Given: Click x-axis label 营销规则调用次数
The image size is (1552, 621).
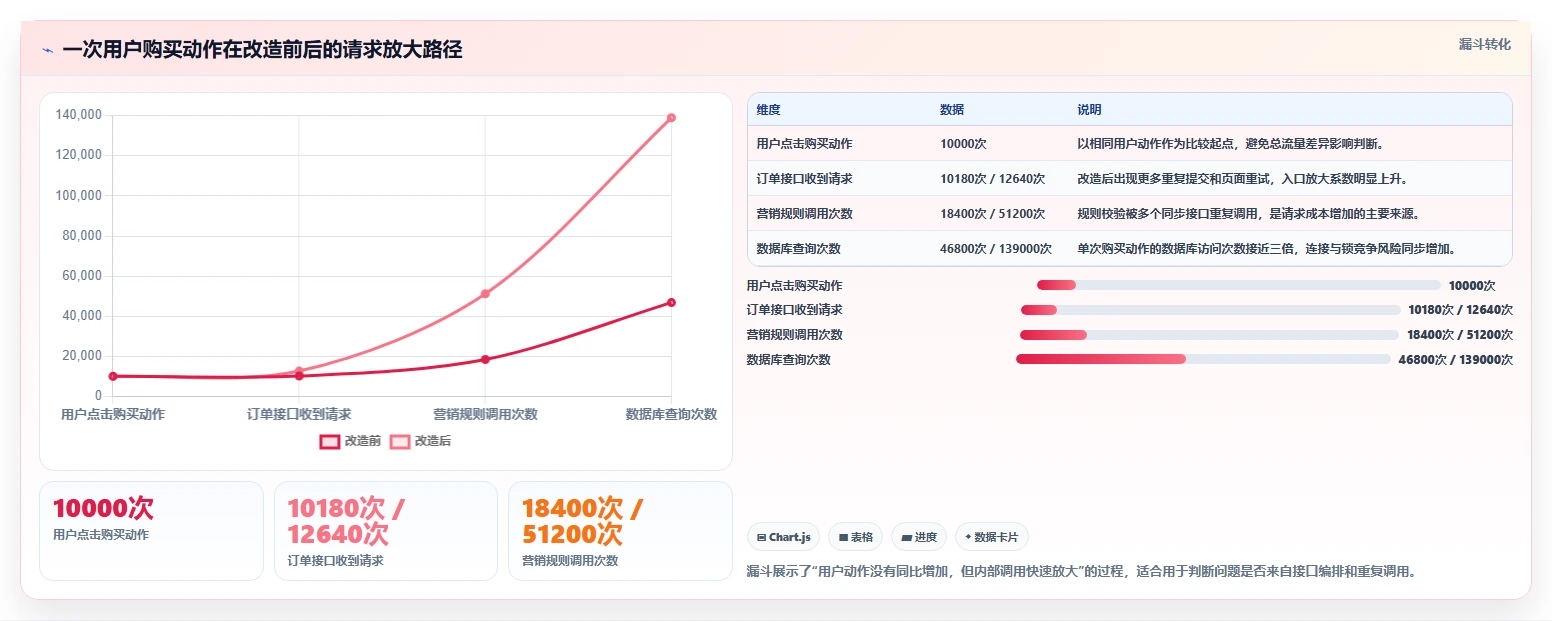Looking at the screenshot, I should pos(485,414).
